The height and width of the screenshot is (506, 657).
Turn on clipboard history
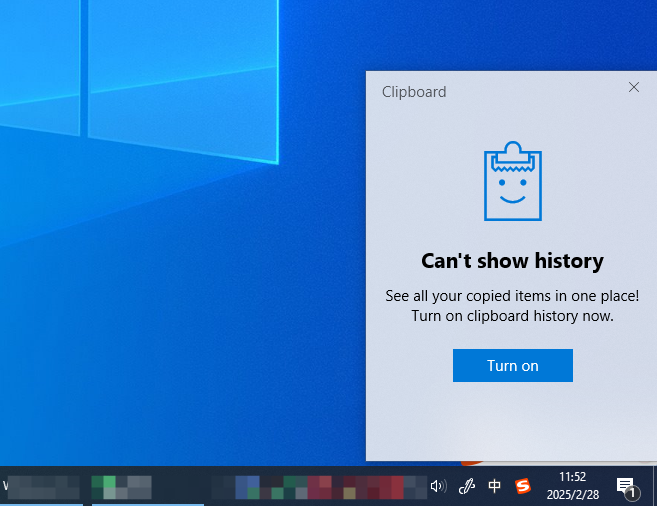tap(512, 365)
